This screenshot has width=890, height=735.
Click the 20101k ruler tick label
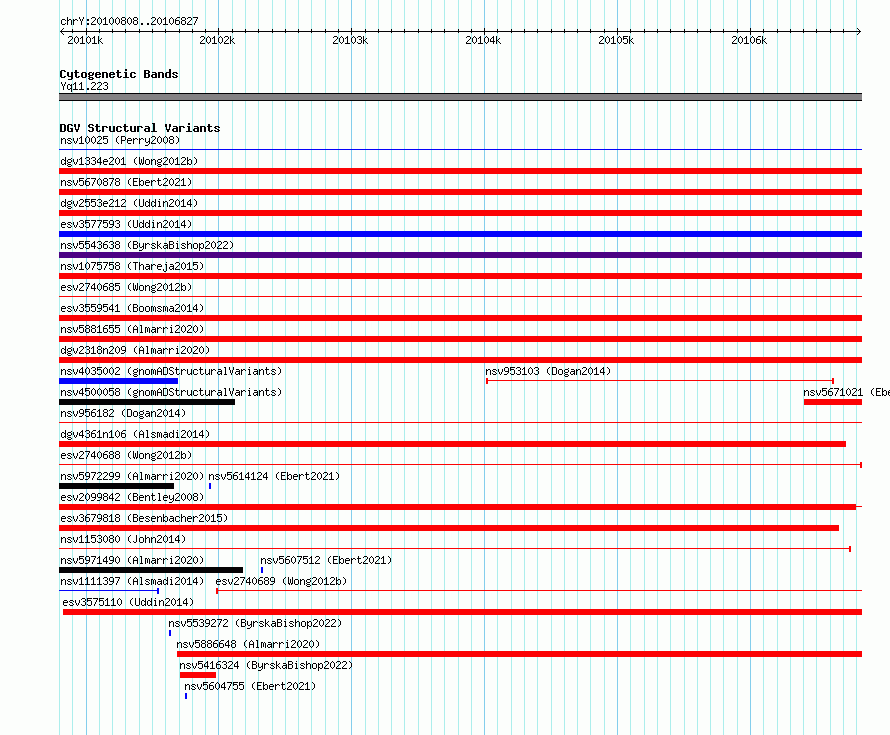[85, 40]
